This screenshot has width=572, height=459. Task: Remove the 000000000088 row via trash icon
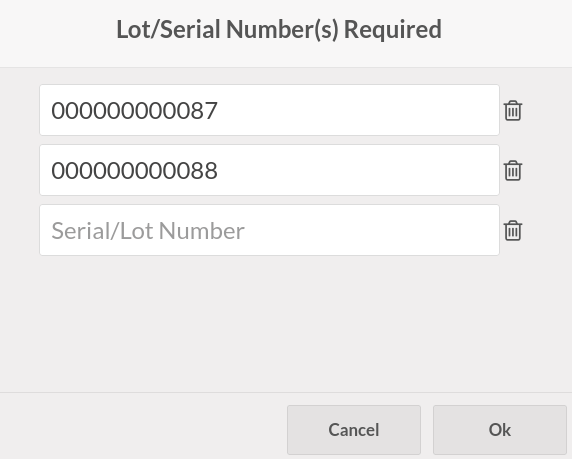[x=513, y=170]
